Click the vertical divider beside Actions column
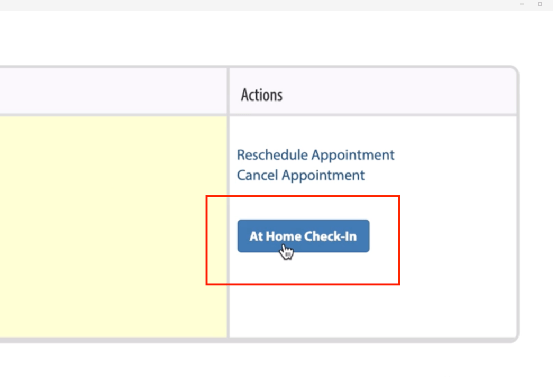Screen dimensions: 553x377 229,203
